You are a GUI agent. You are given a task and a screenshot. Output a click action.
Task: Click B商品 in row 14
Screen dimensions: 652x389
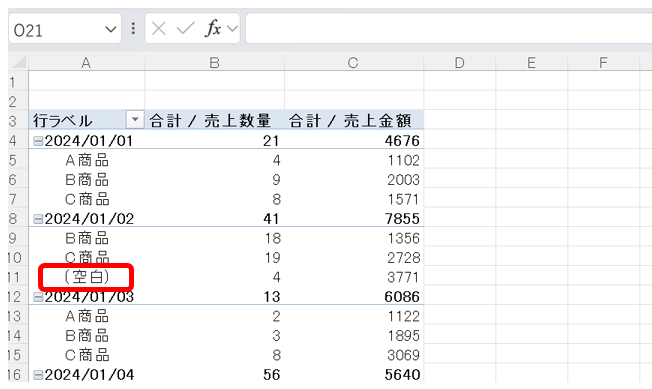87,336
